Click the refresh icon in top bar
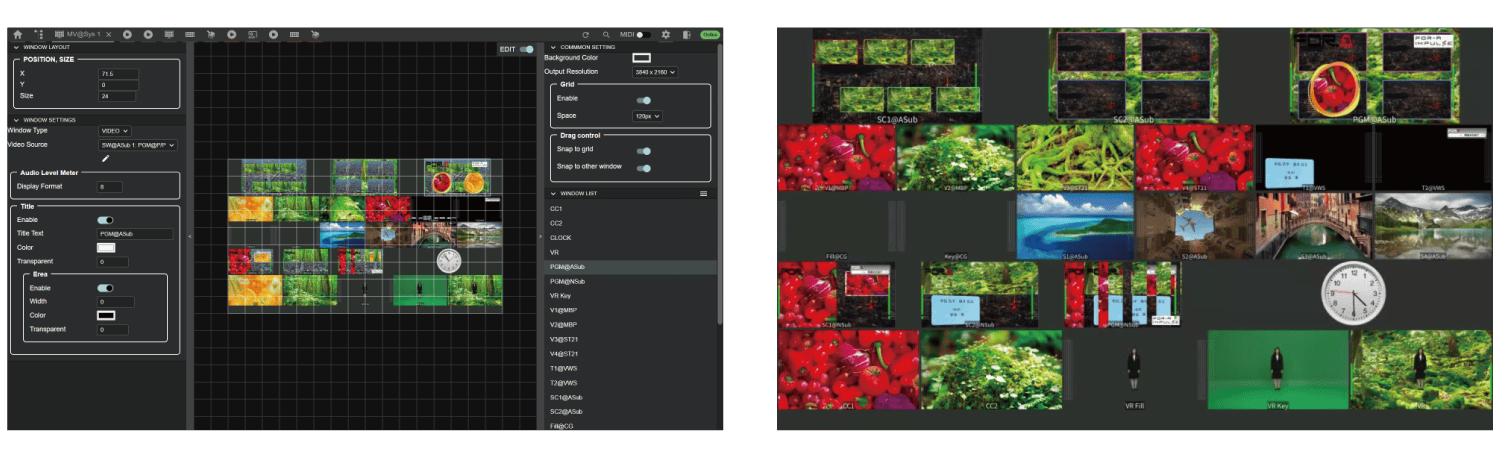Viewport: 1500px width, 457px height. click(586, 34)
